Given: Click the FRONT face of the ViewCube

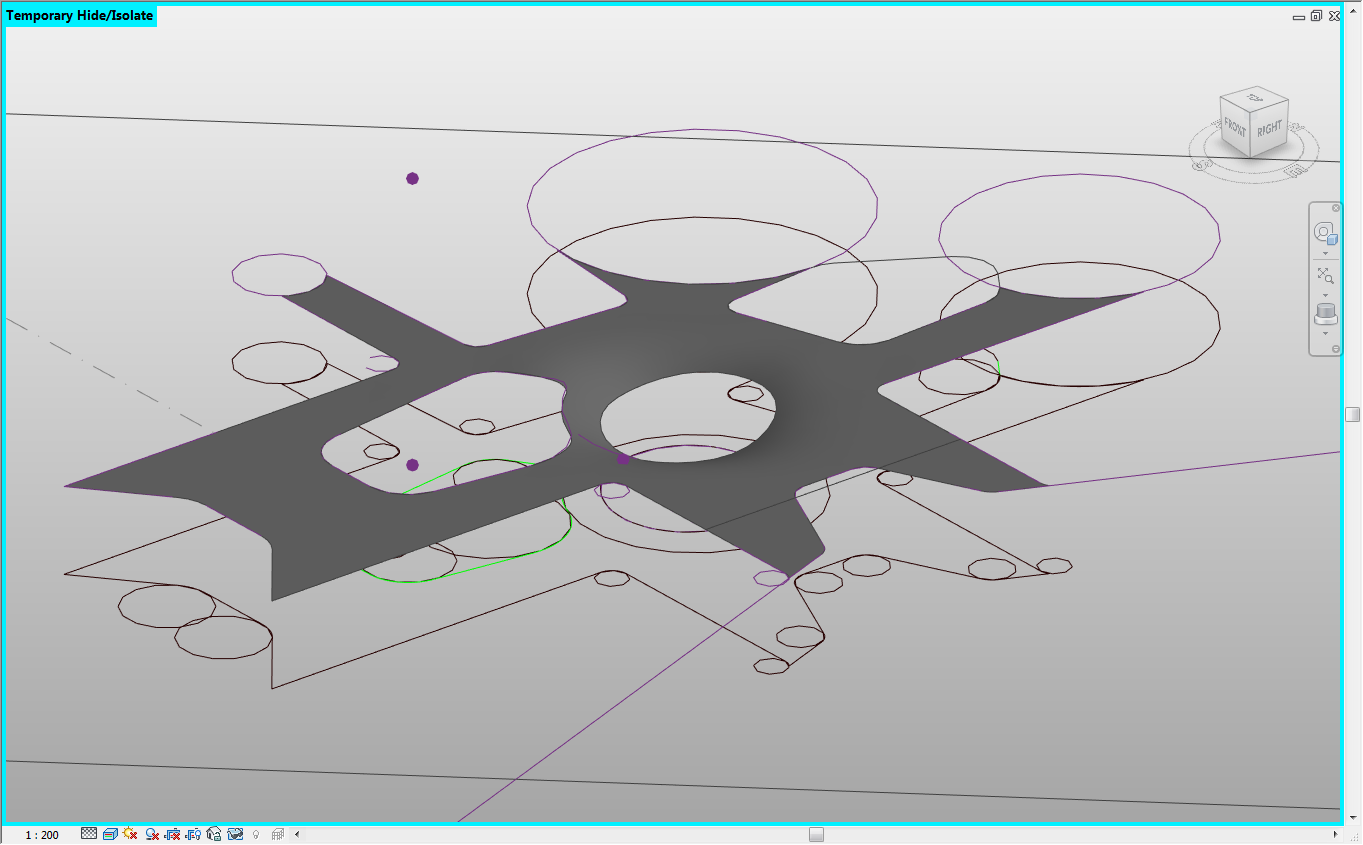Looking at the screenshot, I should click(x=1235, y=127).
